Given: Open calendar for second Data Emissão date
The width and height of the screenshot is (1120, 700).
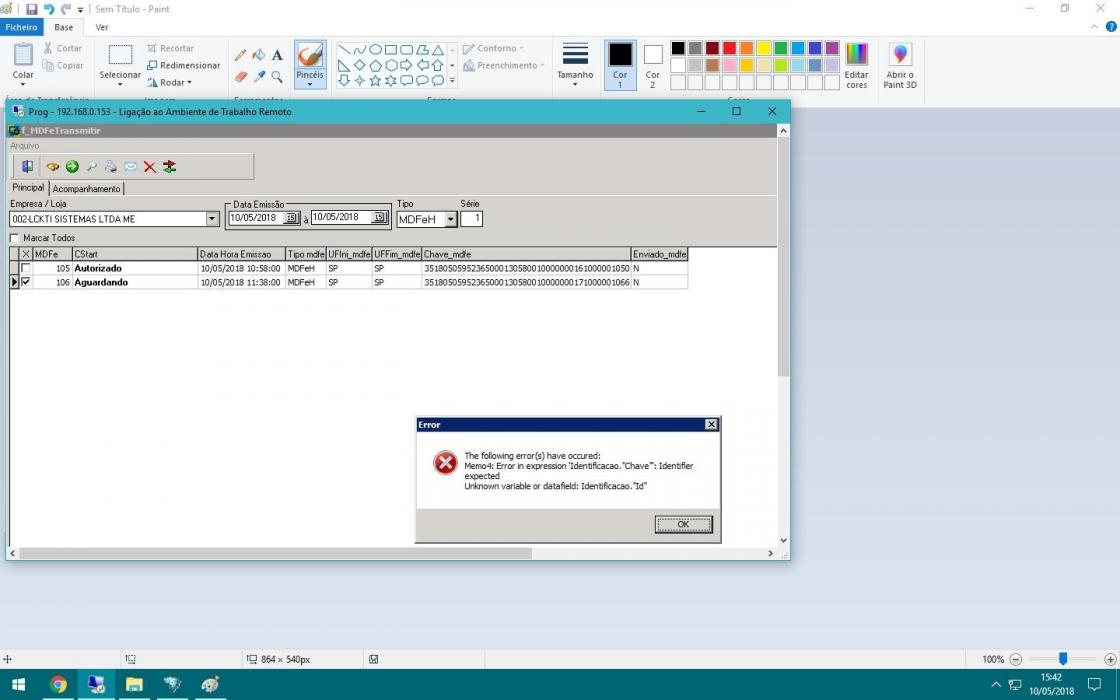Looking at the screenshot, I should pos(379,218).
